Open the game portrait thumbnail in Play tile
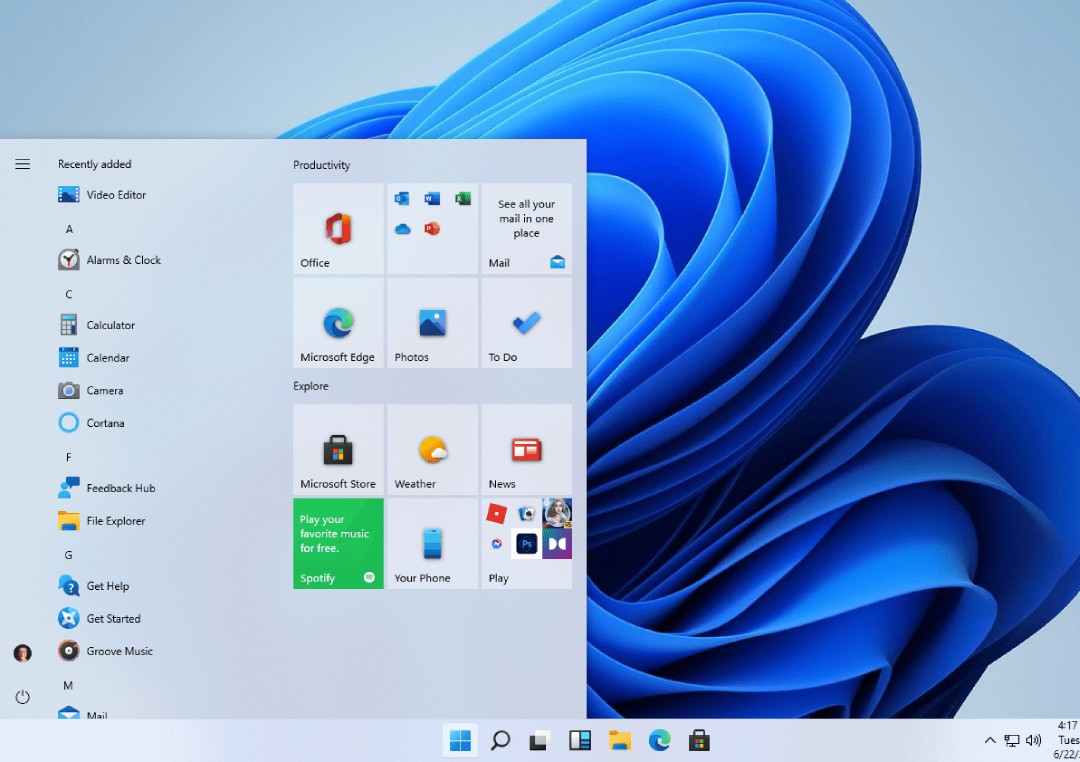This screenshot has height=762, width=1080. click(x=557, y=513)
